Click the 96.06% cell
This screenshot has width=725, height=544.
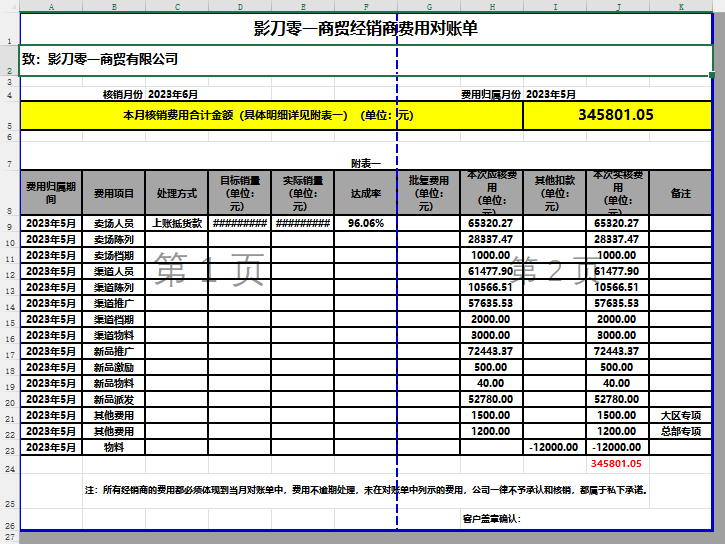point(366,224)
